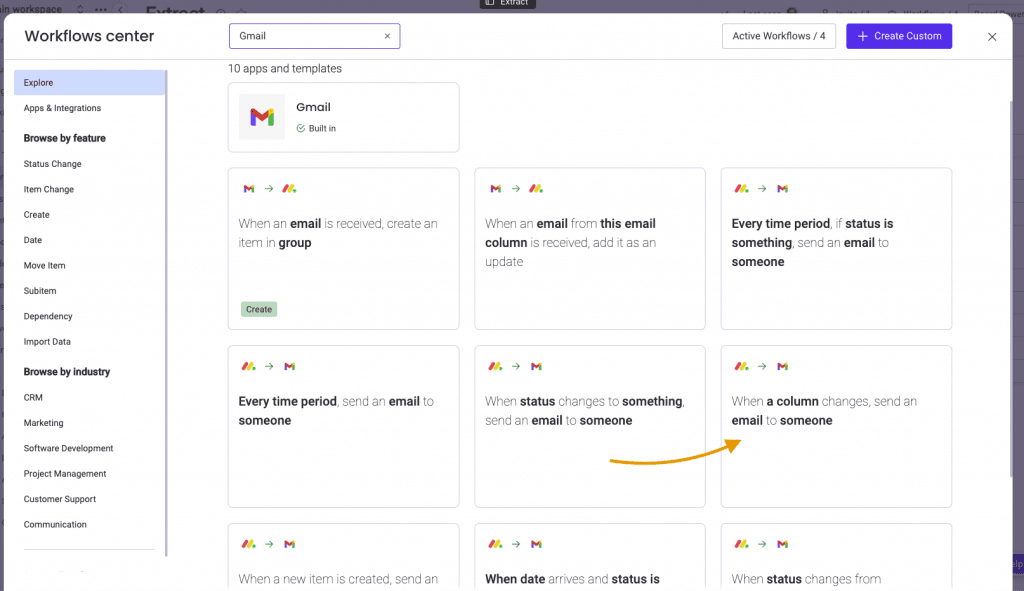The image size is (1024, 591).
Task: Click the 'Browse by feature' heading
Action: pyautogui.click(x=65, y=138)
